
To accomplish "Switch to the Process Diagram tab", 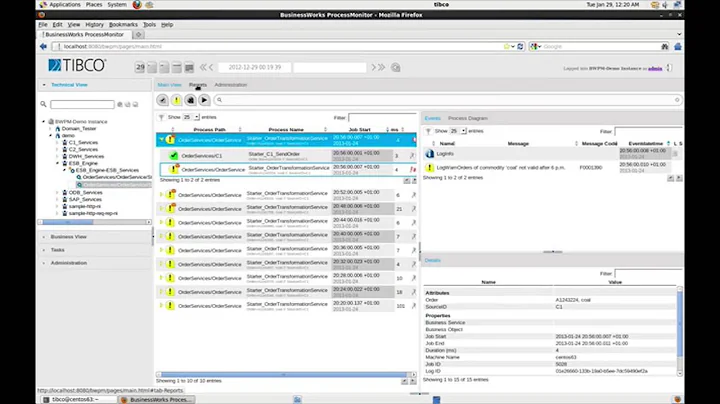I will [x=468, y=118].
